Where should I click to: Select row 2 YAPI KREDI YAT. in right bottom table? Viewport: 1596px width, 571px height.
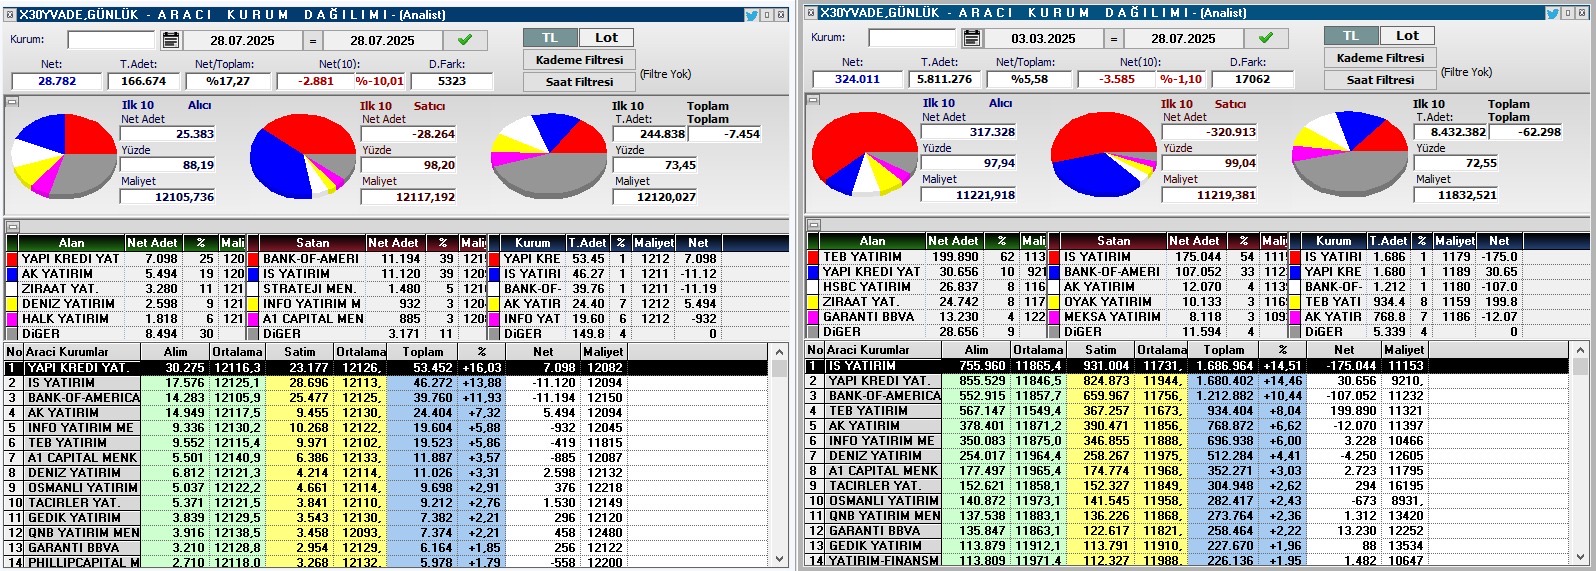(x=1188, y=381)
